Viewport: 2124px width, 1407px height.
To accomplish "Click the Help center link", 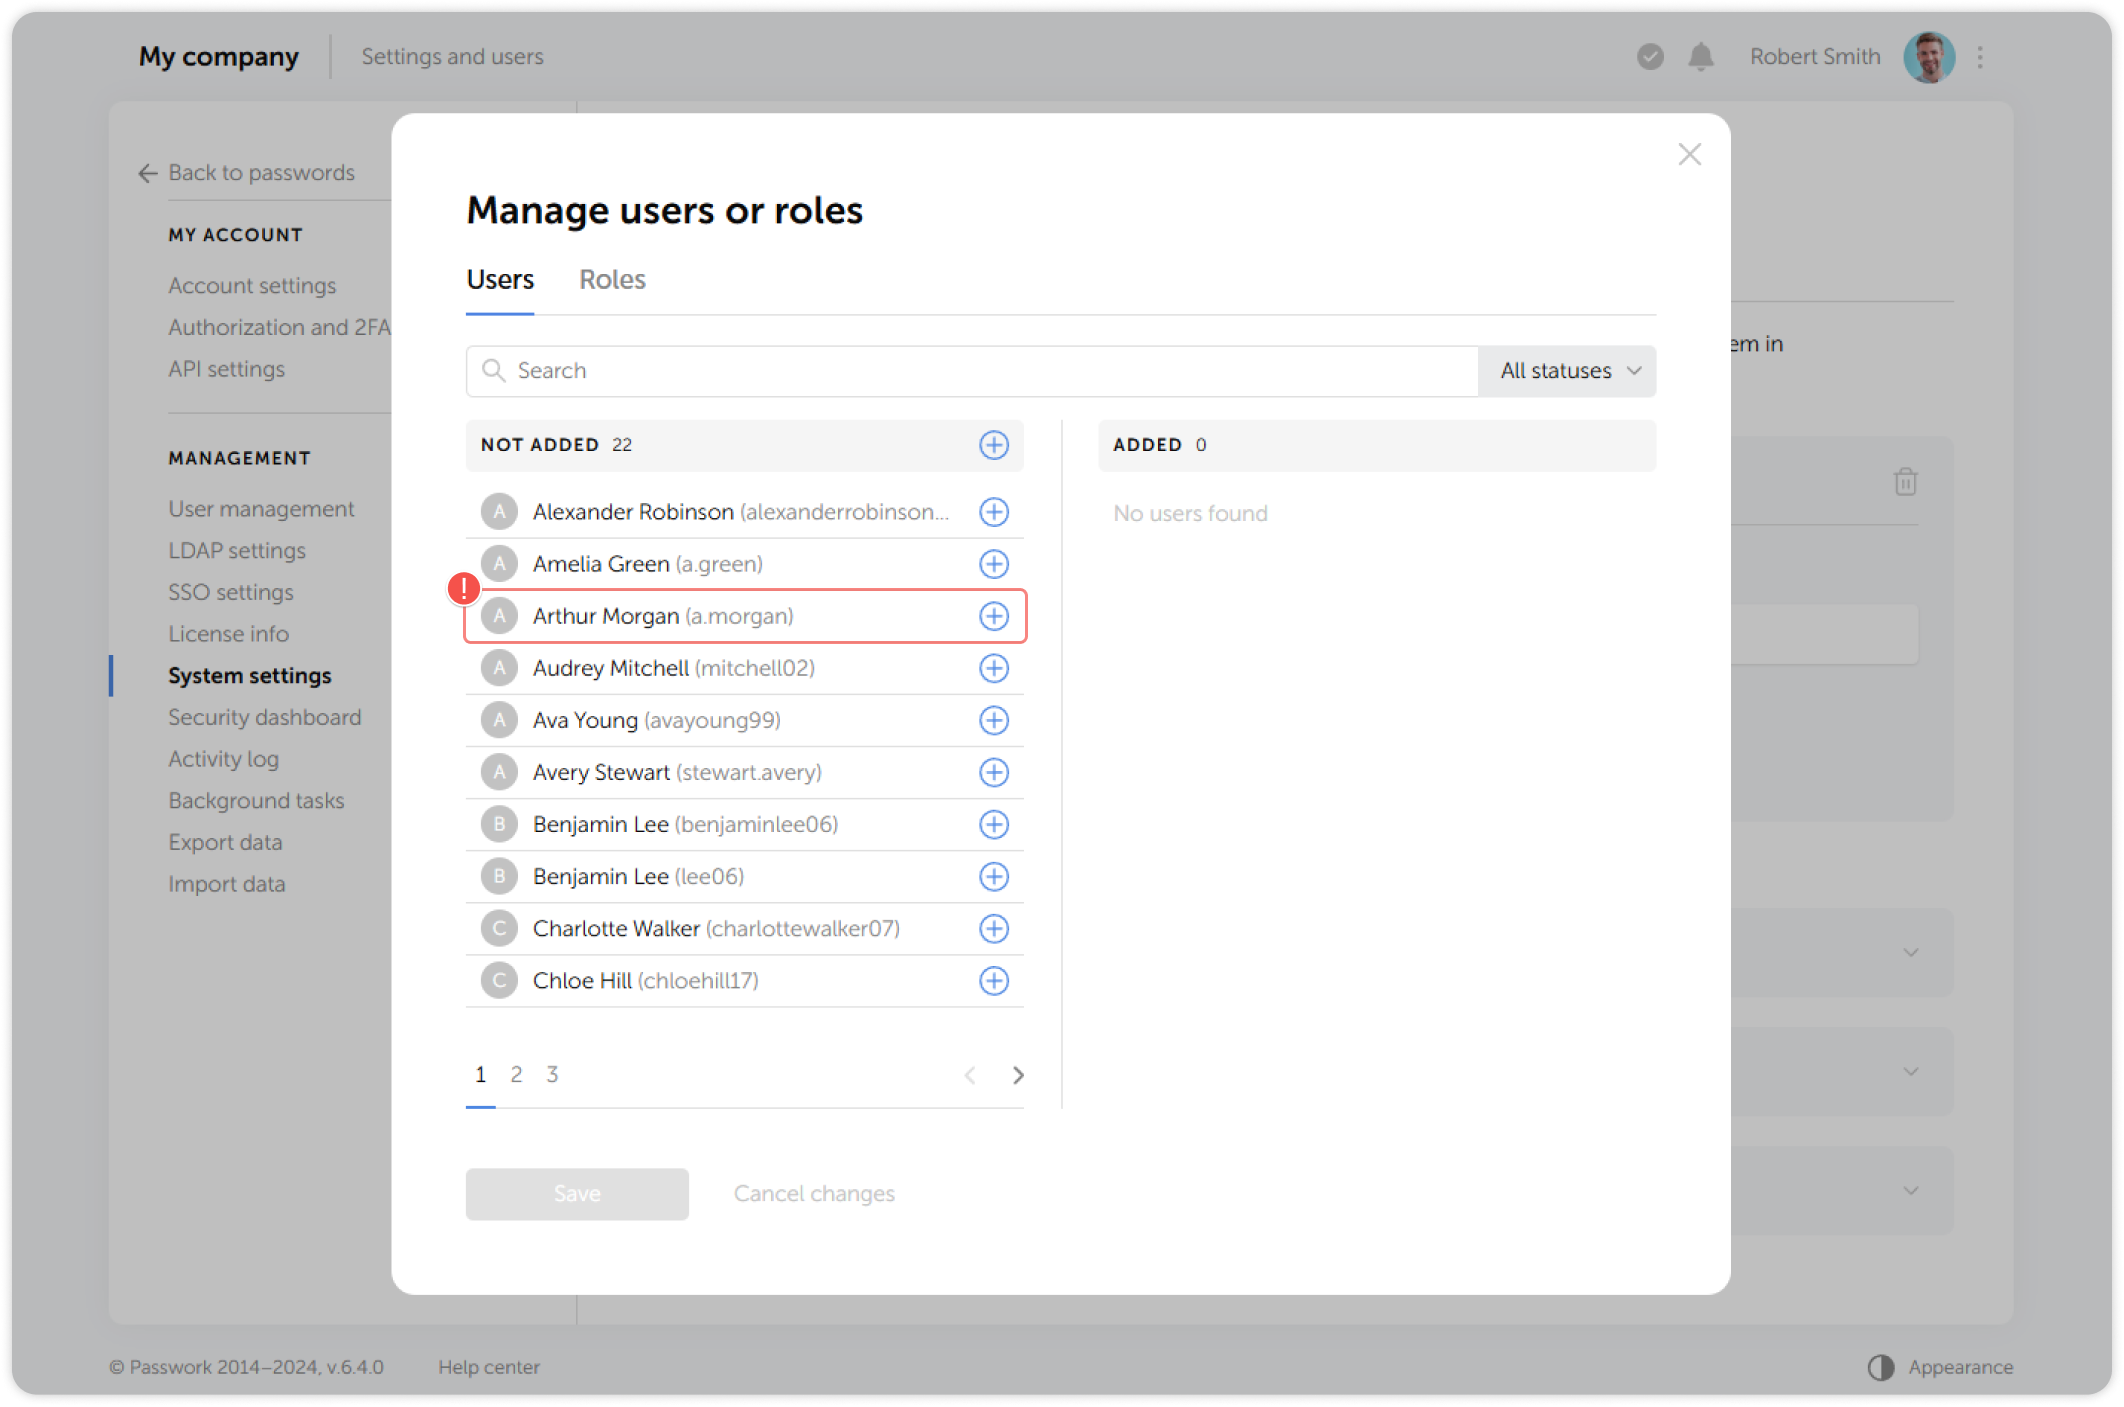I will [490, 1366].
